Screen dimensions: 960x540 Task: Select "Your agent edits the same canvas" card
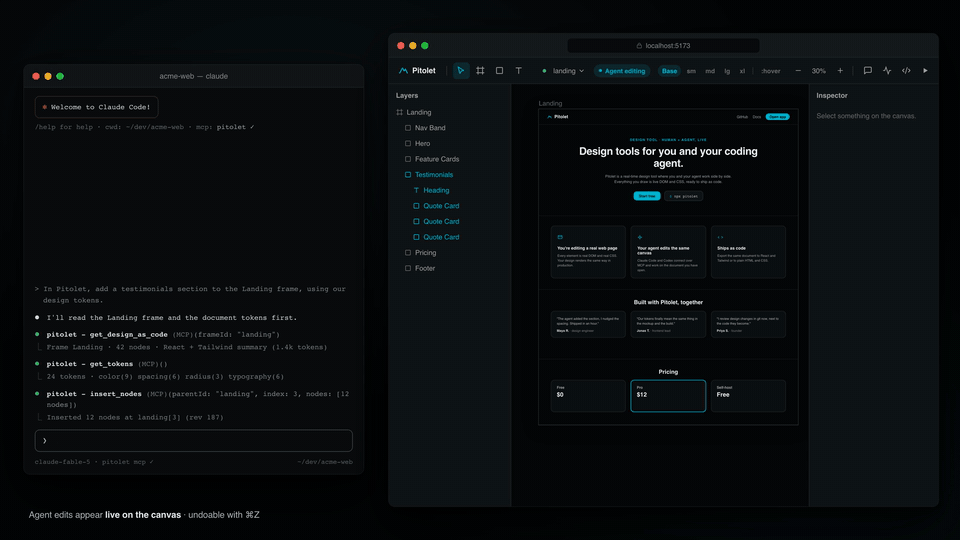[668, 252]
